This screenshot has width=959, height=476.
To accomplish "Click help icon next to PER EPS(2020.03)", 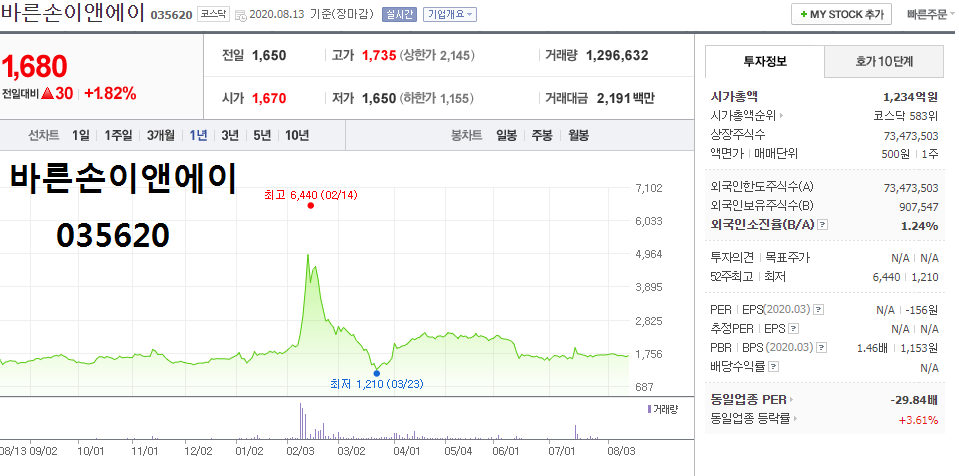I will 819,310.
